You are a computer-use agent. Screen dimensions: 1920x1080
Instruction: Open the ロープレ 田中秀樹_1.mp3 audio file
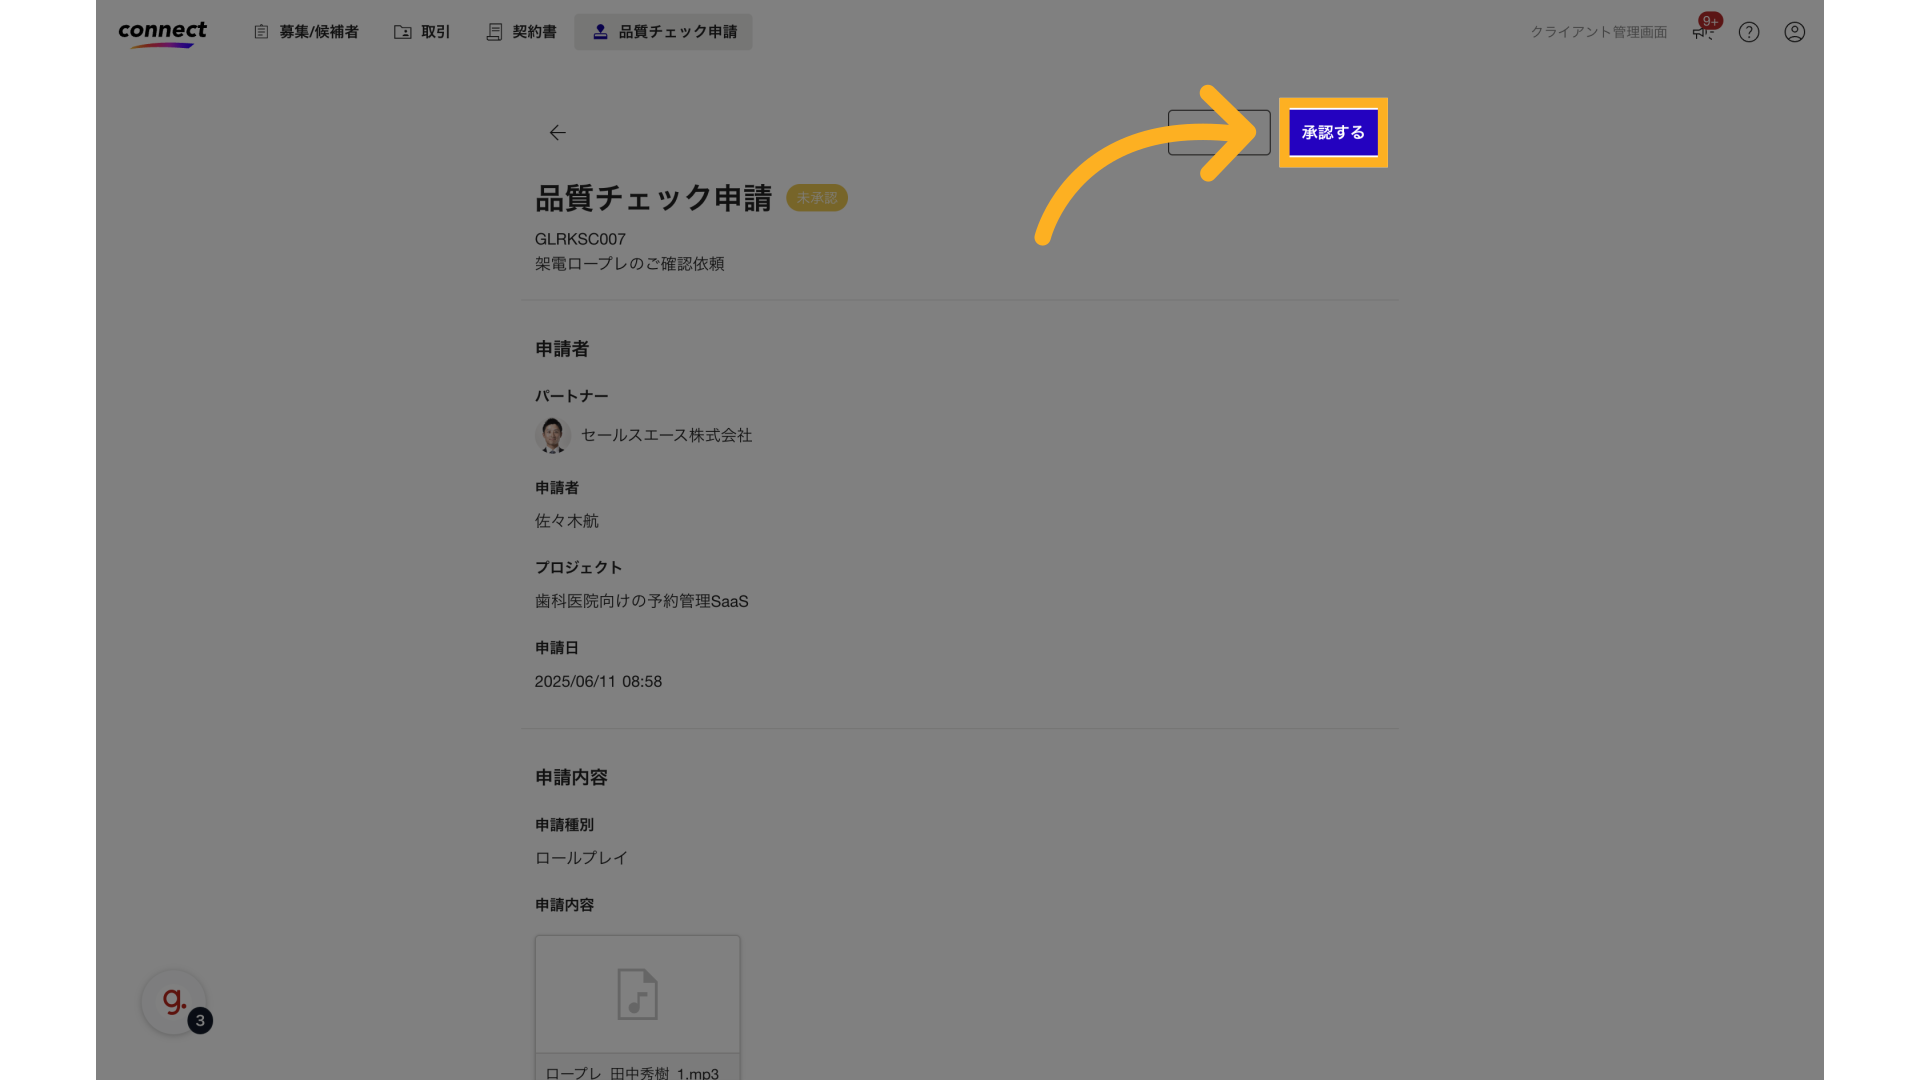click(637, 995)
